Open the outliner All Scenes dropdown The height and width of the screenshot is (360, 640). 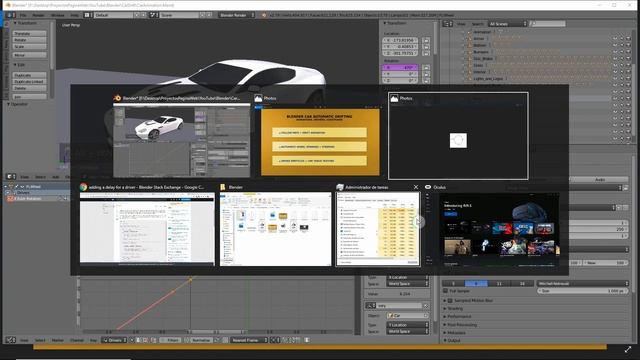[508, 24]
